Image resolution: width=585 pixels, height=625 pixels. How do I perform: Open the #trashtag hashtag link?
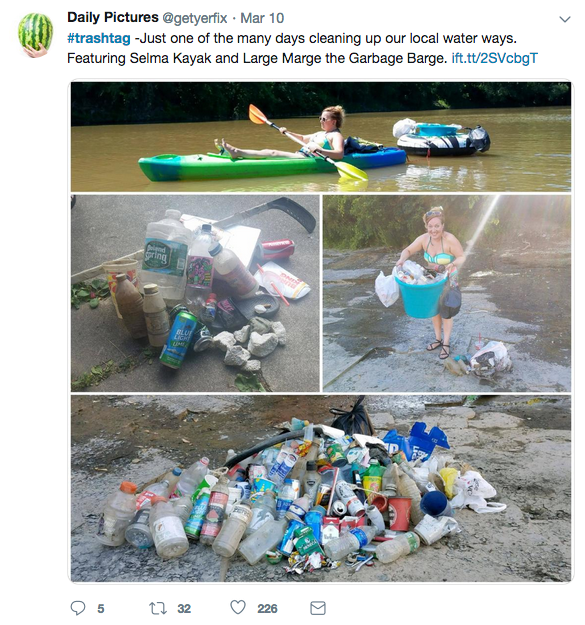coord(99,38)
